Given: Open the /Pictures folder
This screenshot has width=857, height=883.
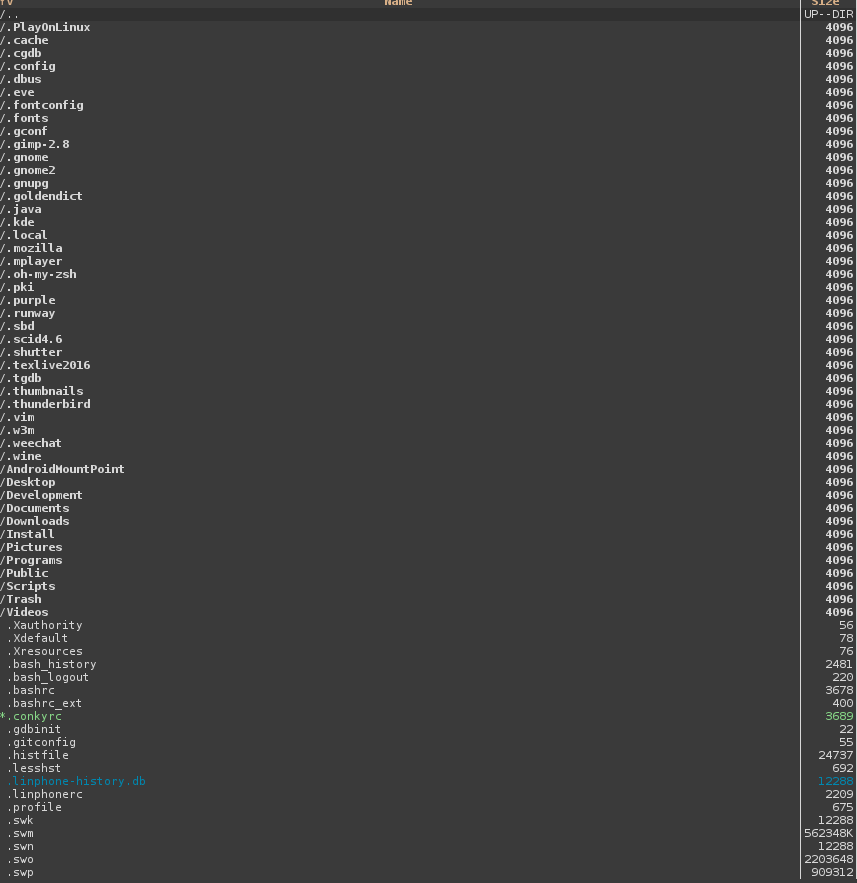Looking at the screenshot, I should pos(32,548).
